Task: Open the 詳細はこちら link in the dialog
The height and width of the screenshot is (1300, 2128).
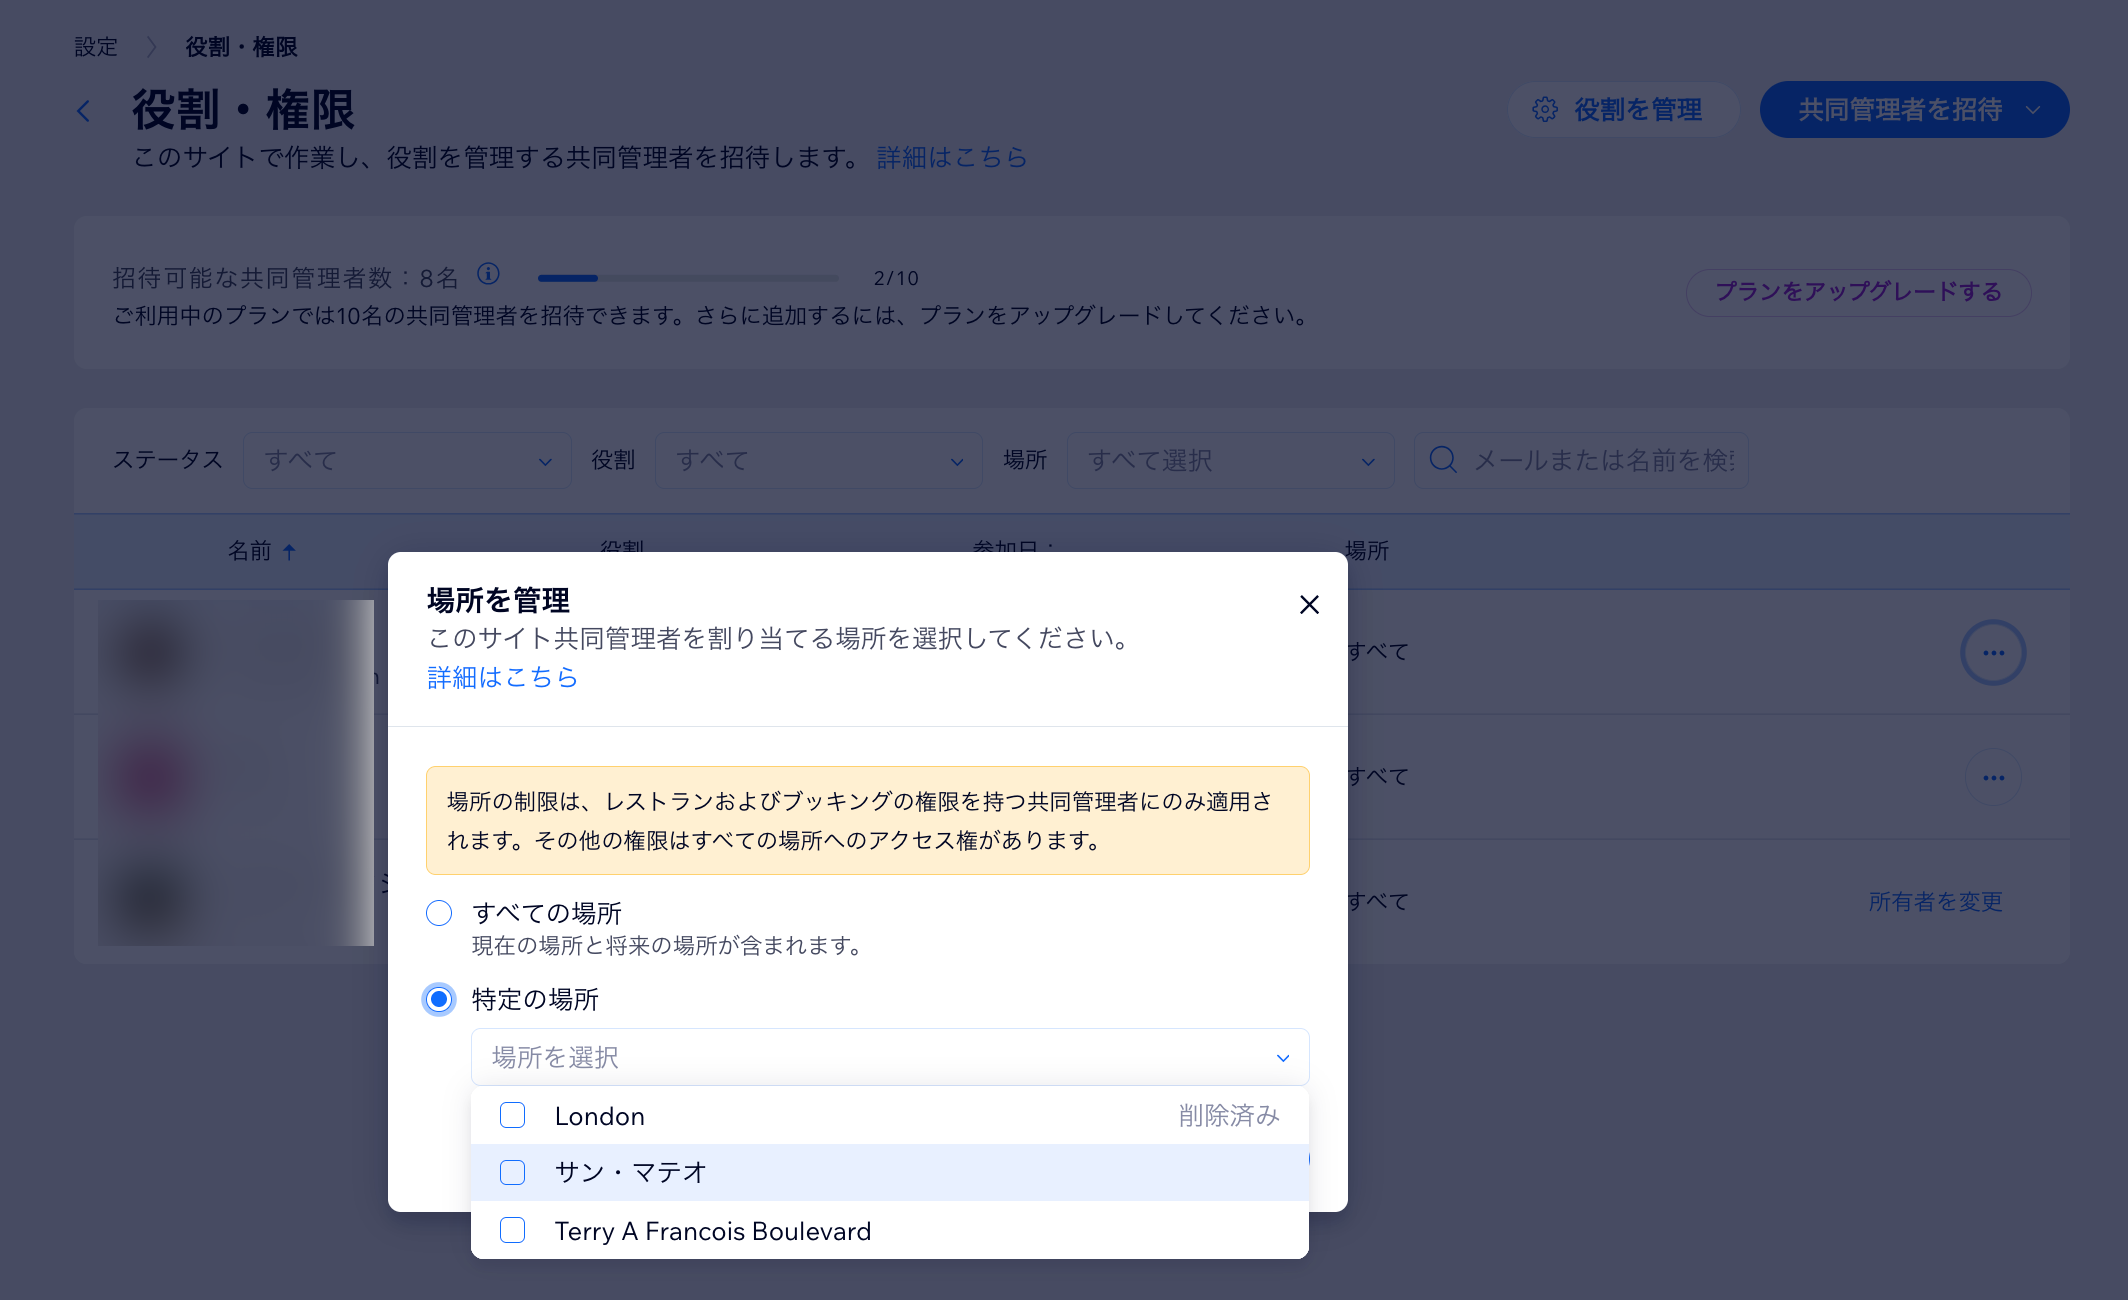Action: pos(502,678)
